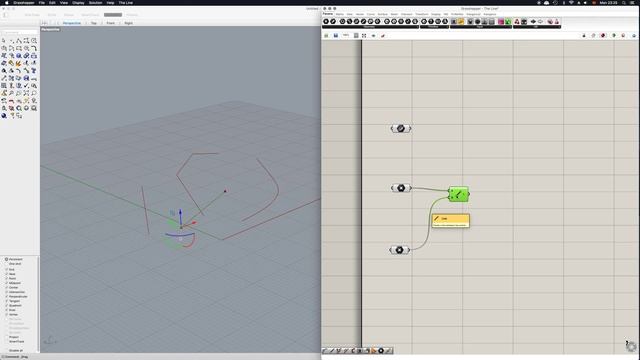
Task: Click the gumball blue Z-axis arrow
Action: point(180,213)
